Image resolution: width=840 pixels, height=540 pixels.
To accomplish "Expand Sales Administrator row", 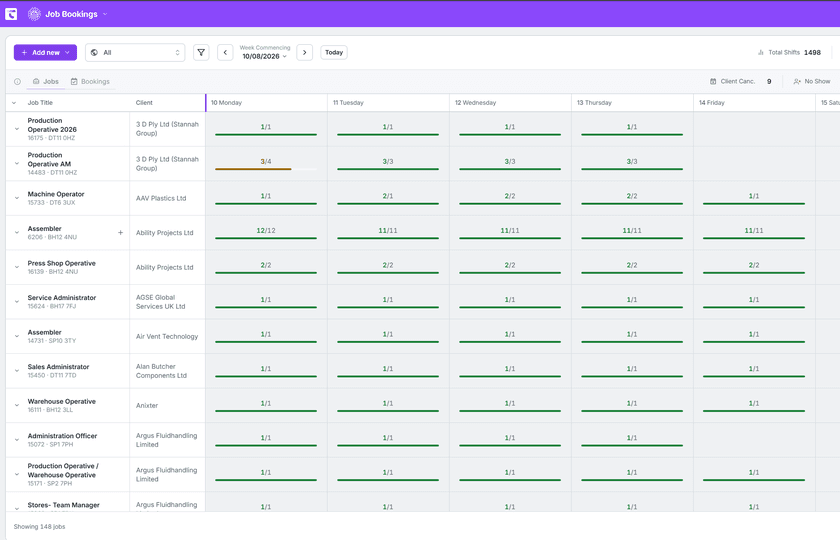I will coord(17,371).
